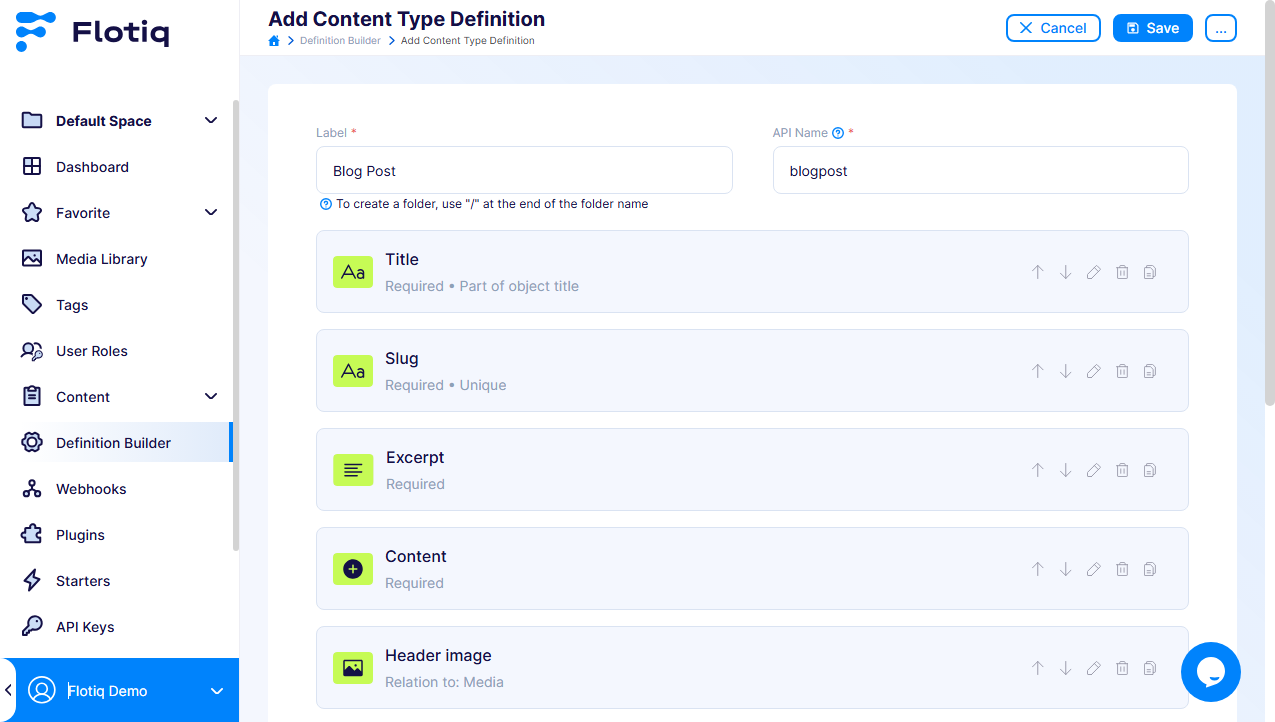
Task: Open Webhooks from the sidebar
Action: [92, 488]
